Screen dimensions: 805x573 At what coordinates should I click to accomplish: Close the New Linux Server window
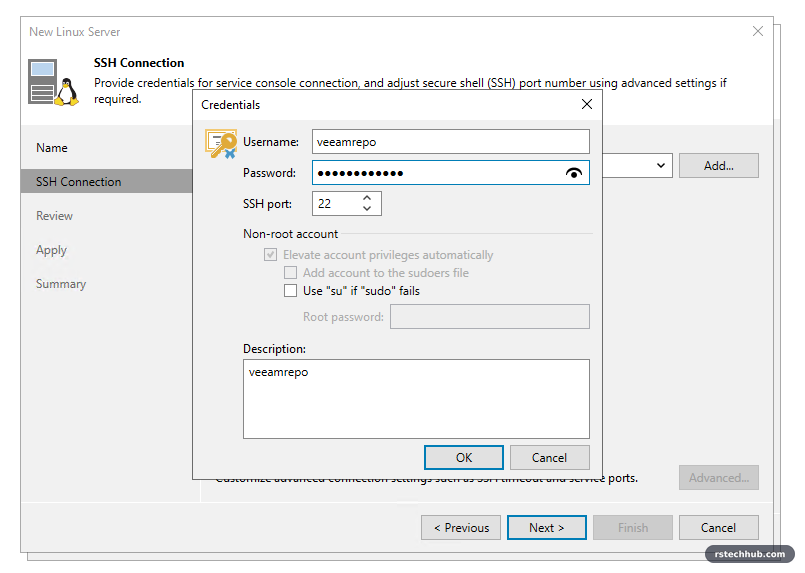(758, 31)
